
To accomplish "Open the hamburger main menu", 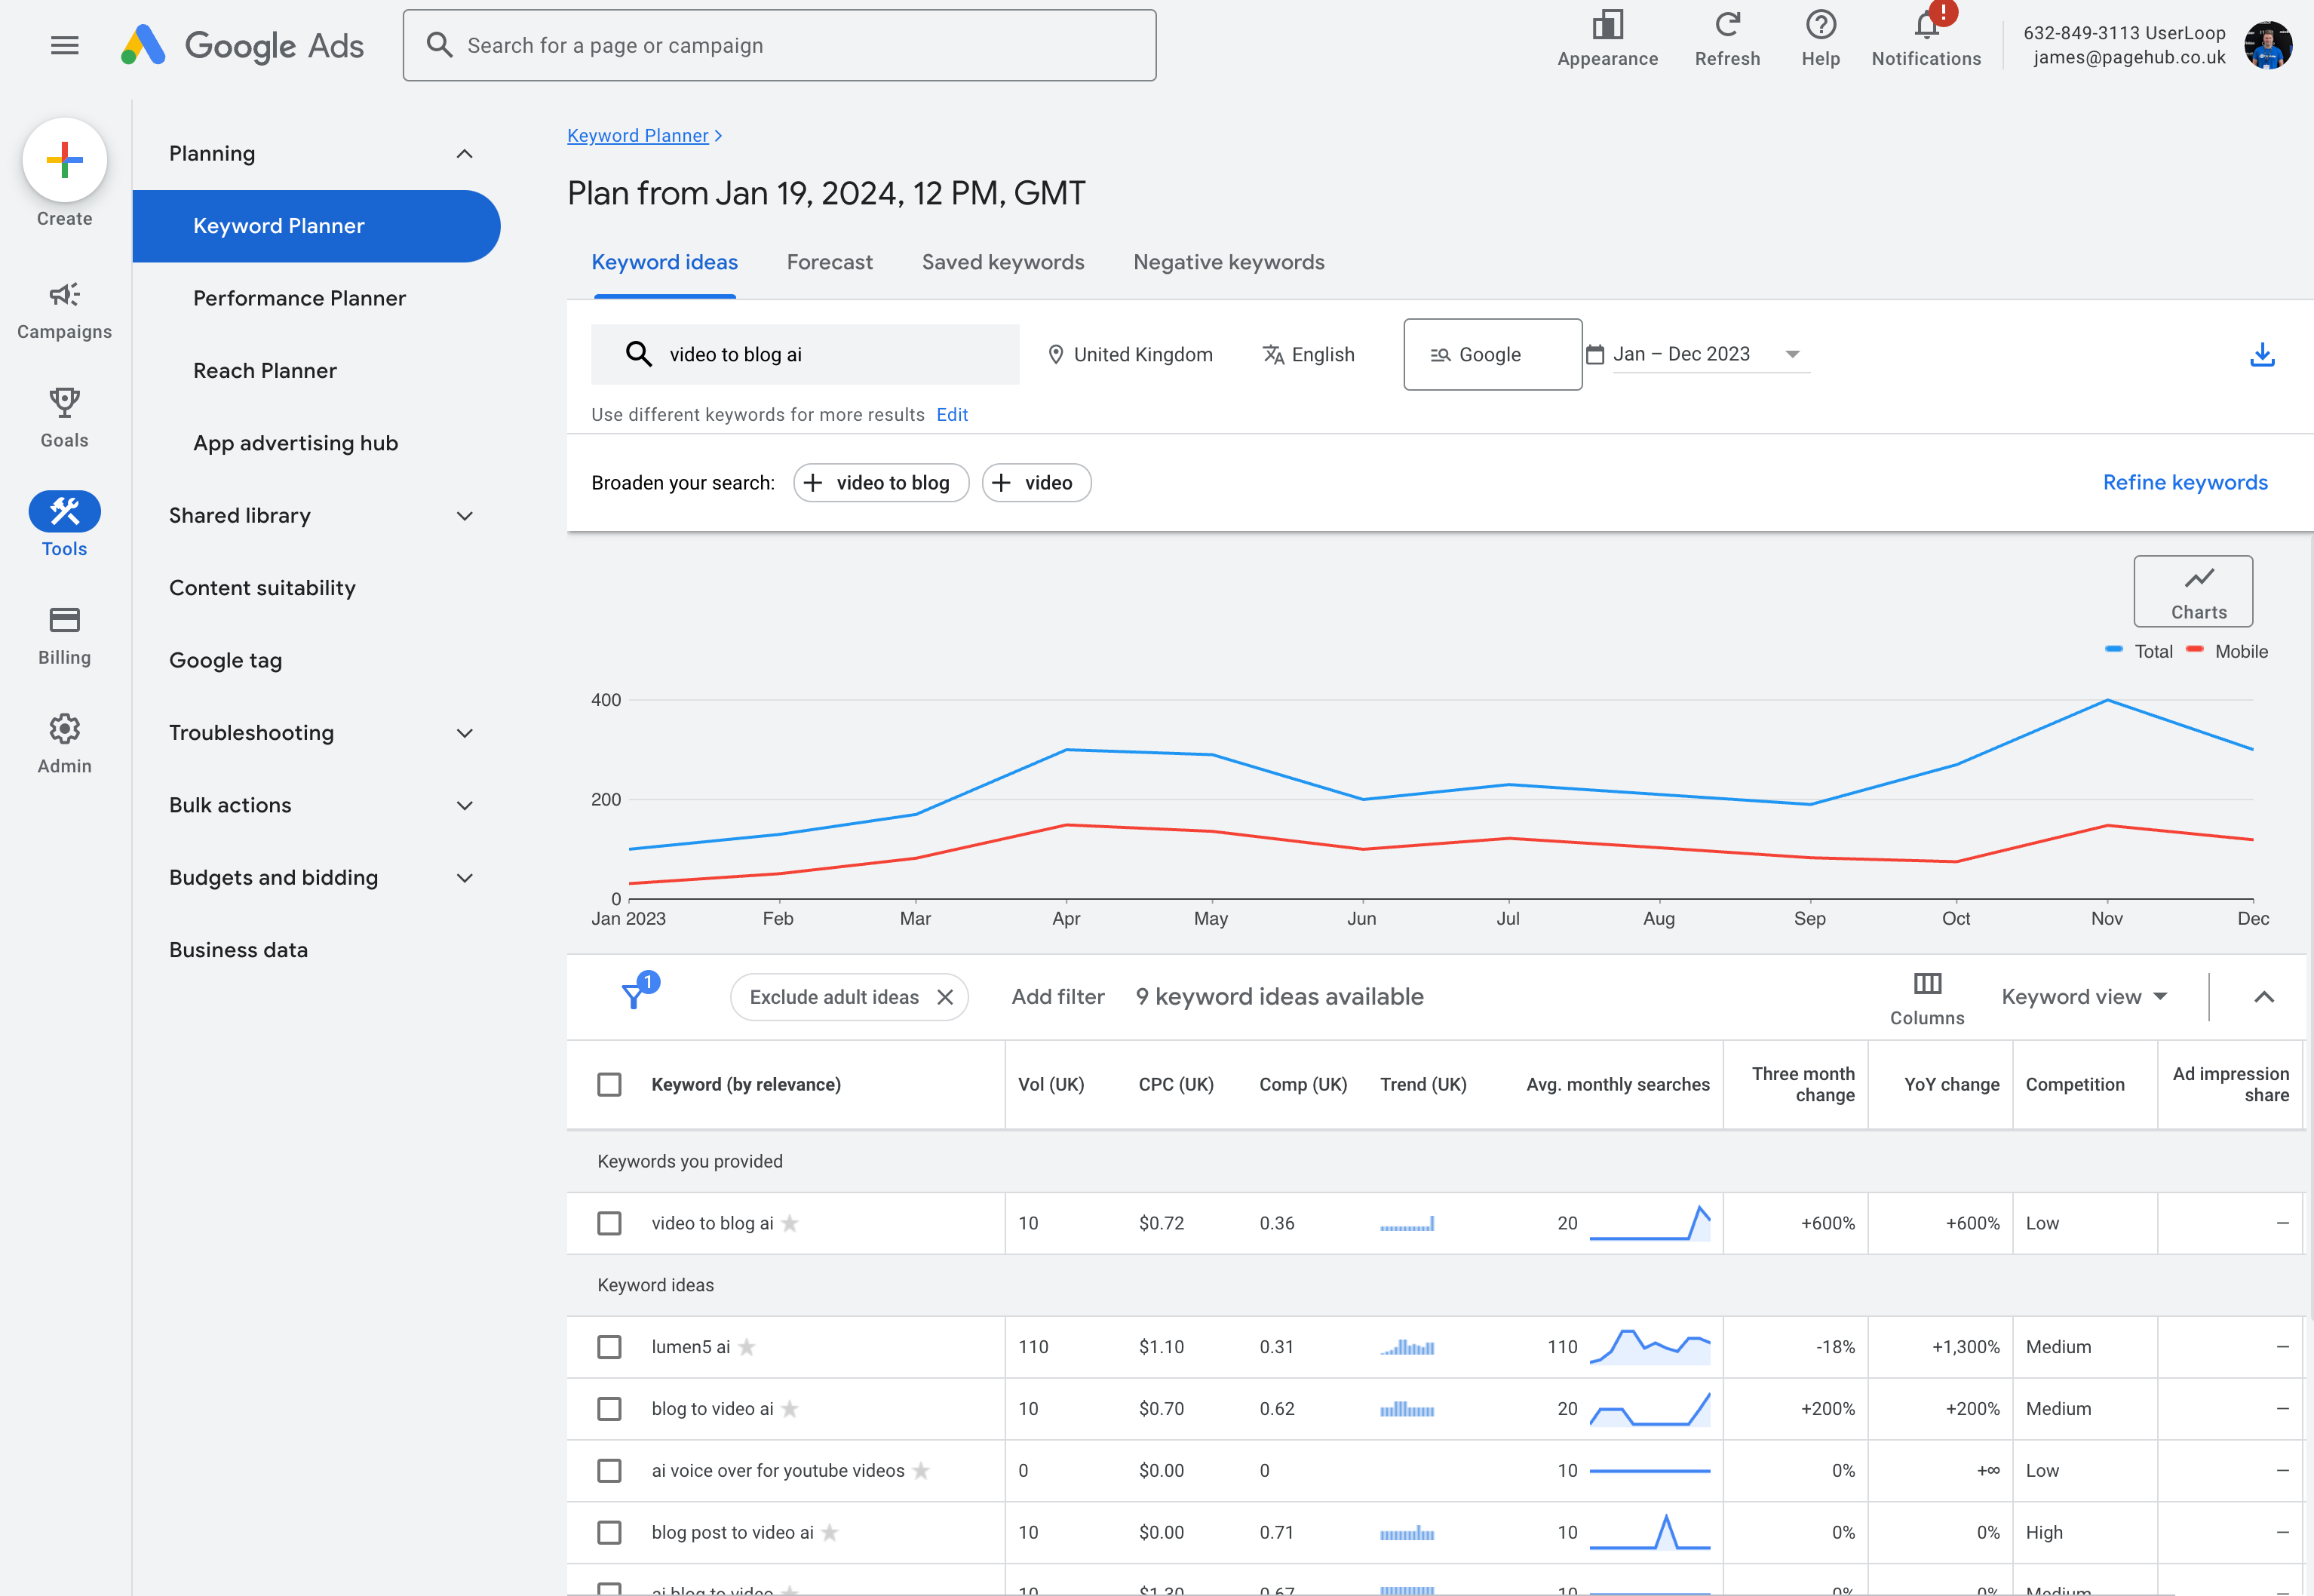I will 65,45.
